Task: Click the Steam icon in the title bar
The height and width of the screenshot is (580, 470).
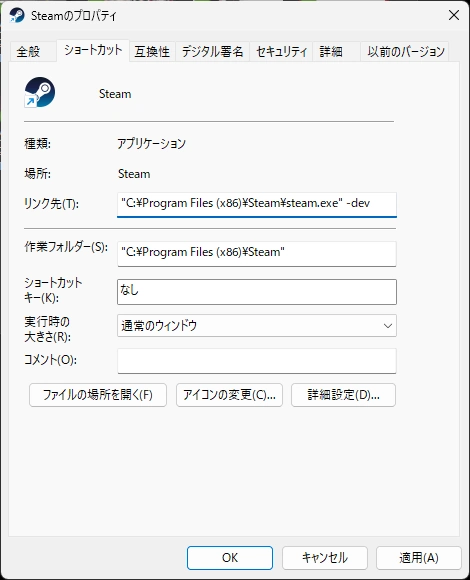Action: tap(17, 16)
